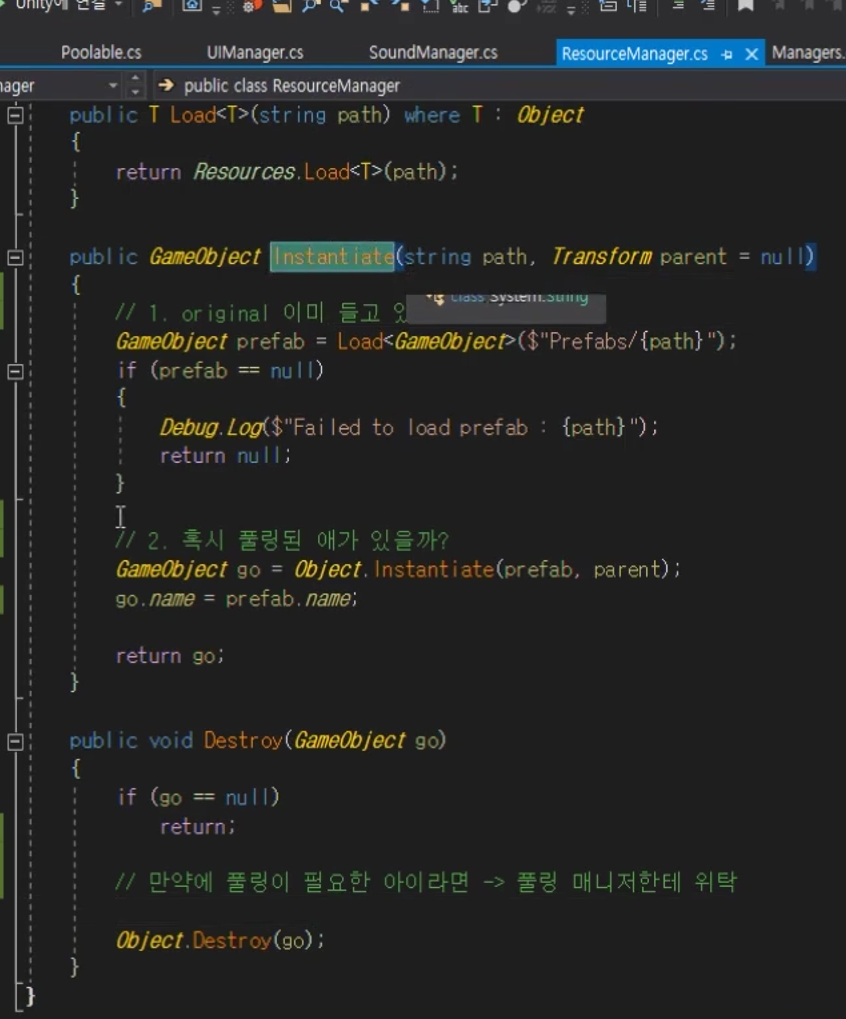Image resolution: width=846 pixels, height=1019 pixels.
Task: Click 'Transform' parameter type in Instantiate
Action: click(x=602, y=257)
